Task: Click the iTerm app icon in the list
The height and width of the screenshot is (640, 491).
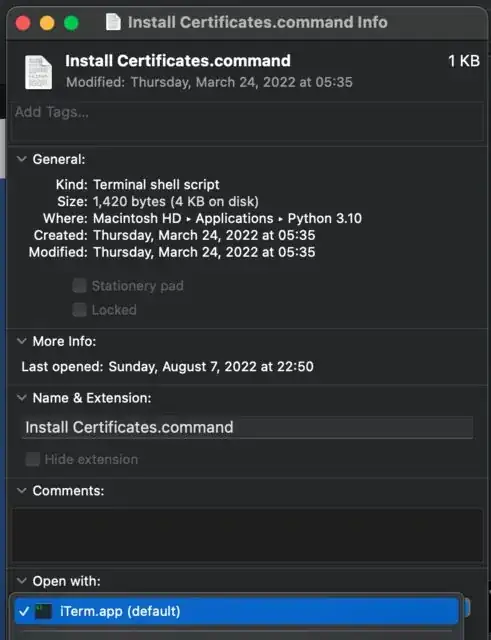Action: [x=43, y=611]
